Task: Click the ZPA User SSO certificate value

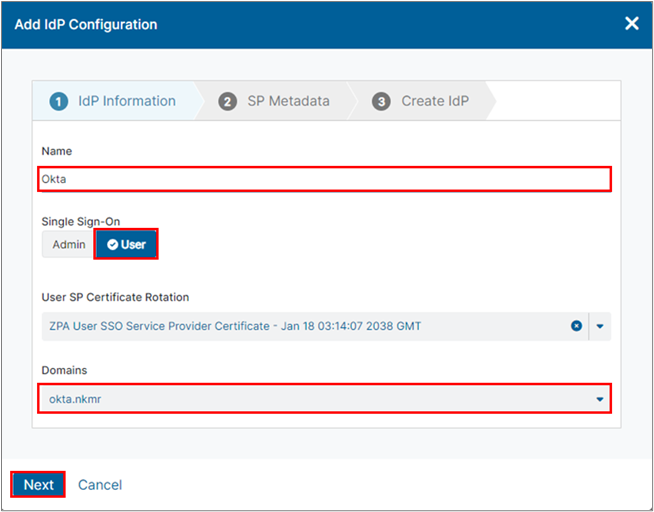Action: pyautogui.click(x=235, y=326)
